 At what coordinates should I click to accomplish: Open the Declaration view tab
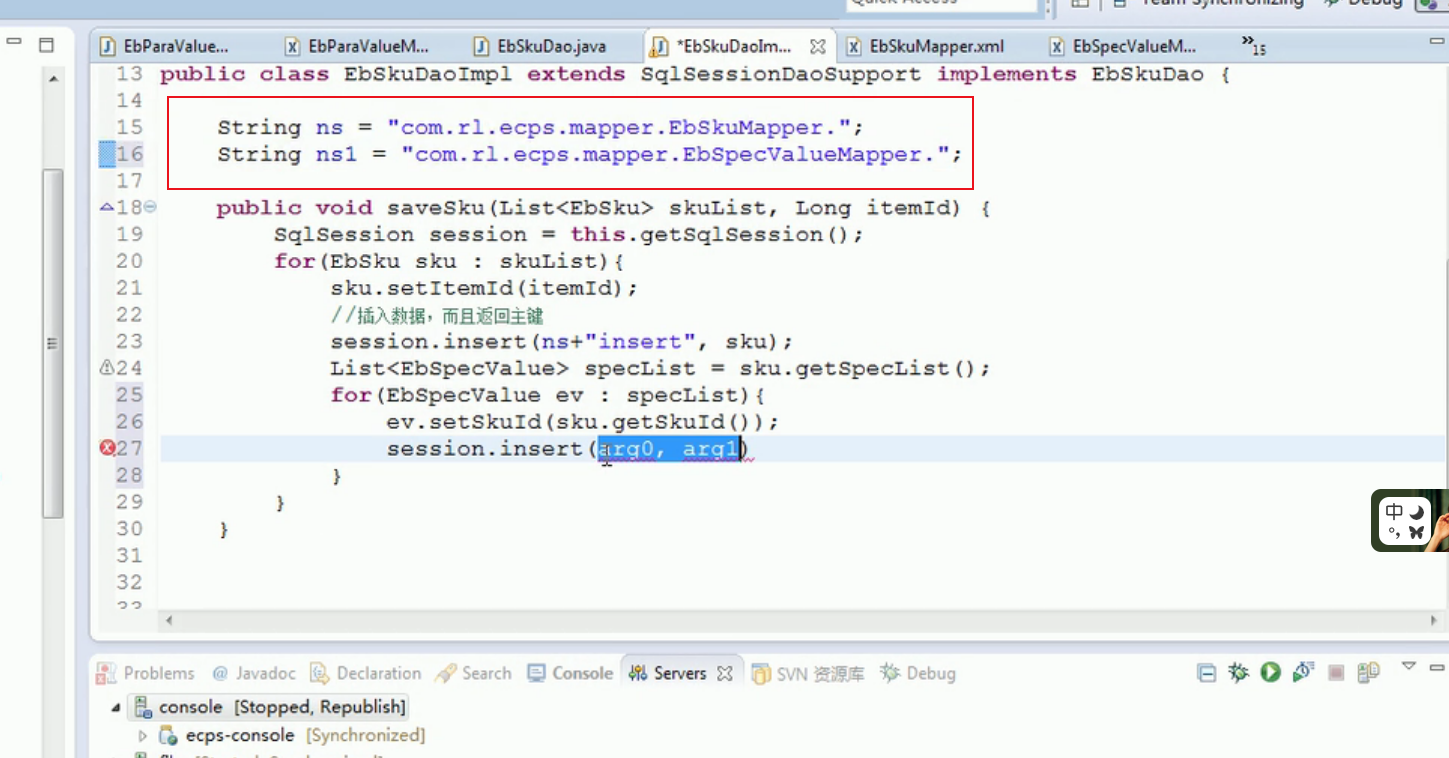point(366,673)
